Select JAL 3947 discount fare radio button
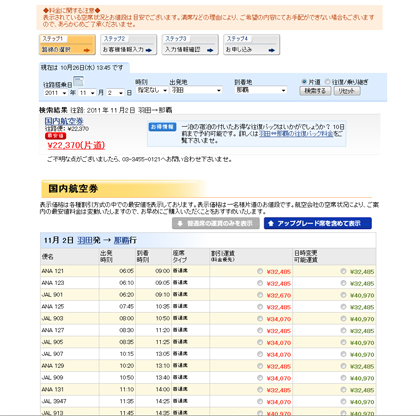 tap(260, 401)
